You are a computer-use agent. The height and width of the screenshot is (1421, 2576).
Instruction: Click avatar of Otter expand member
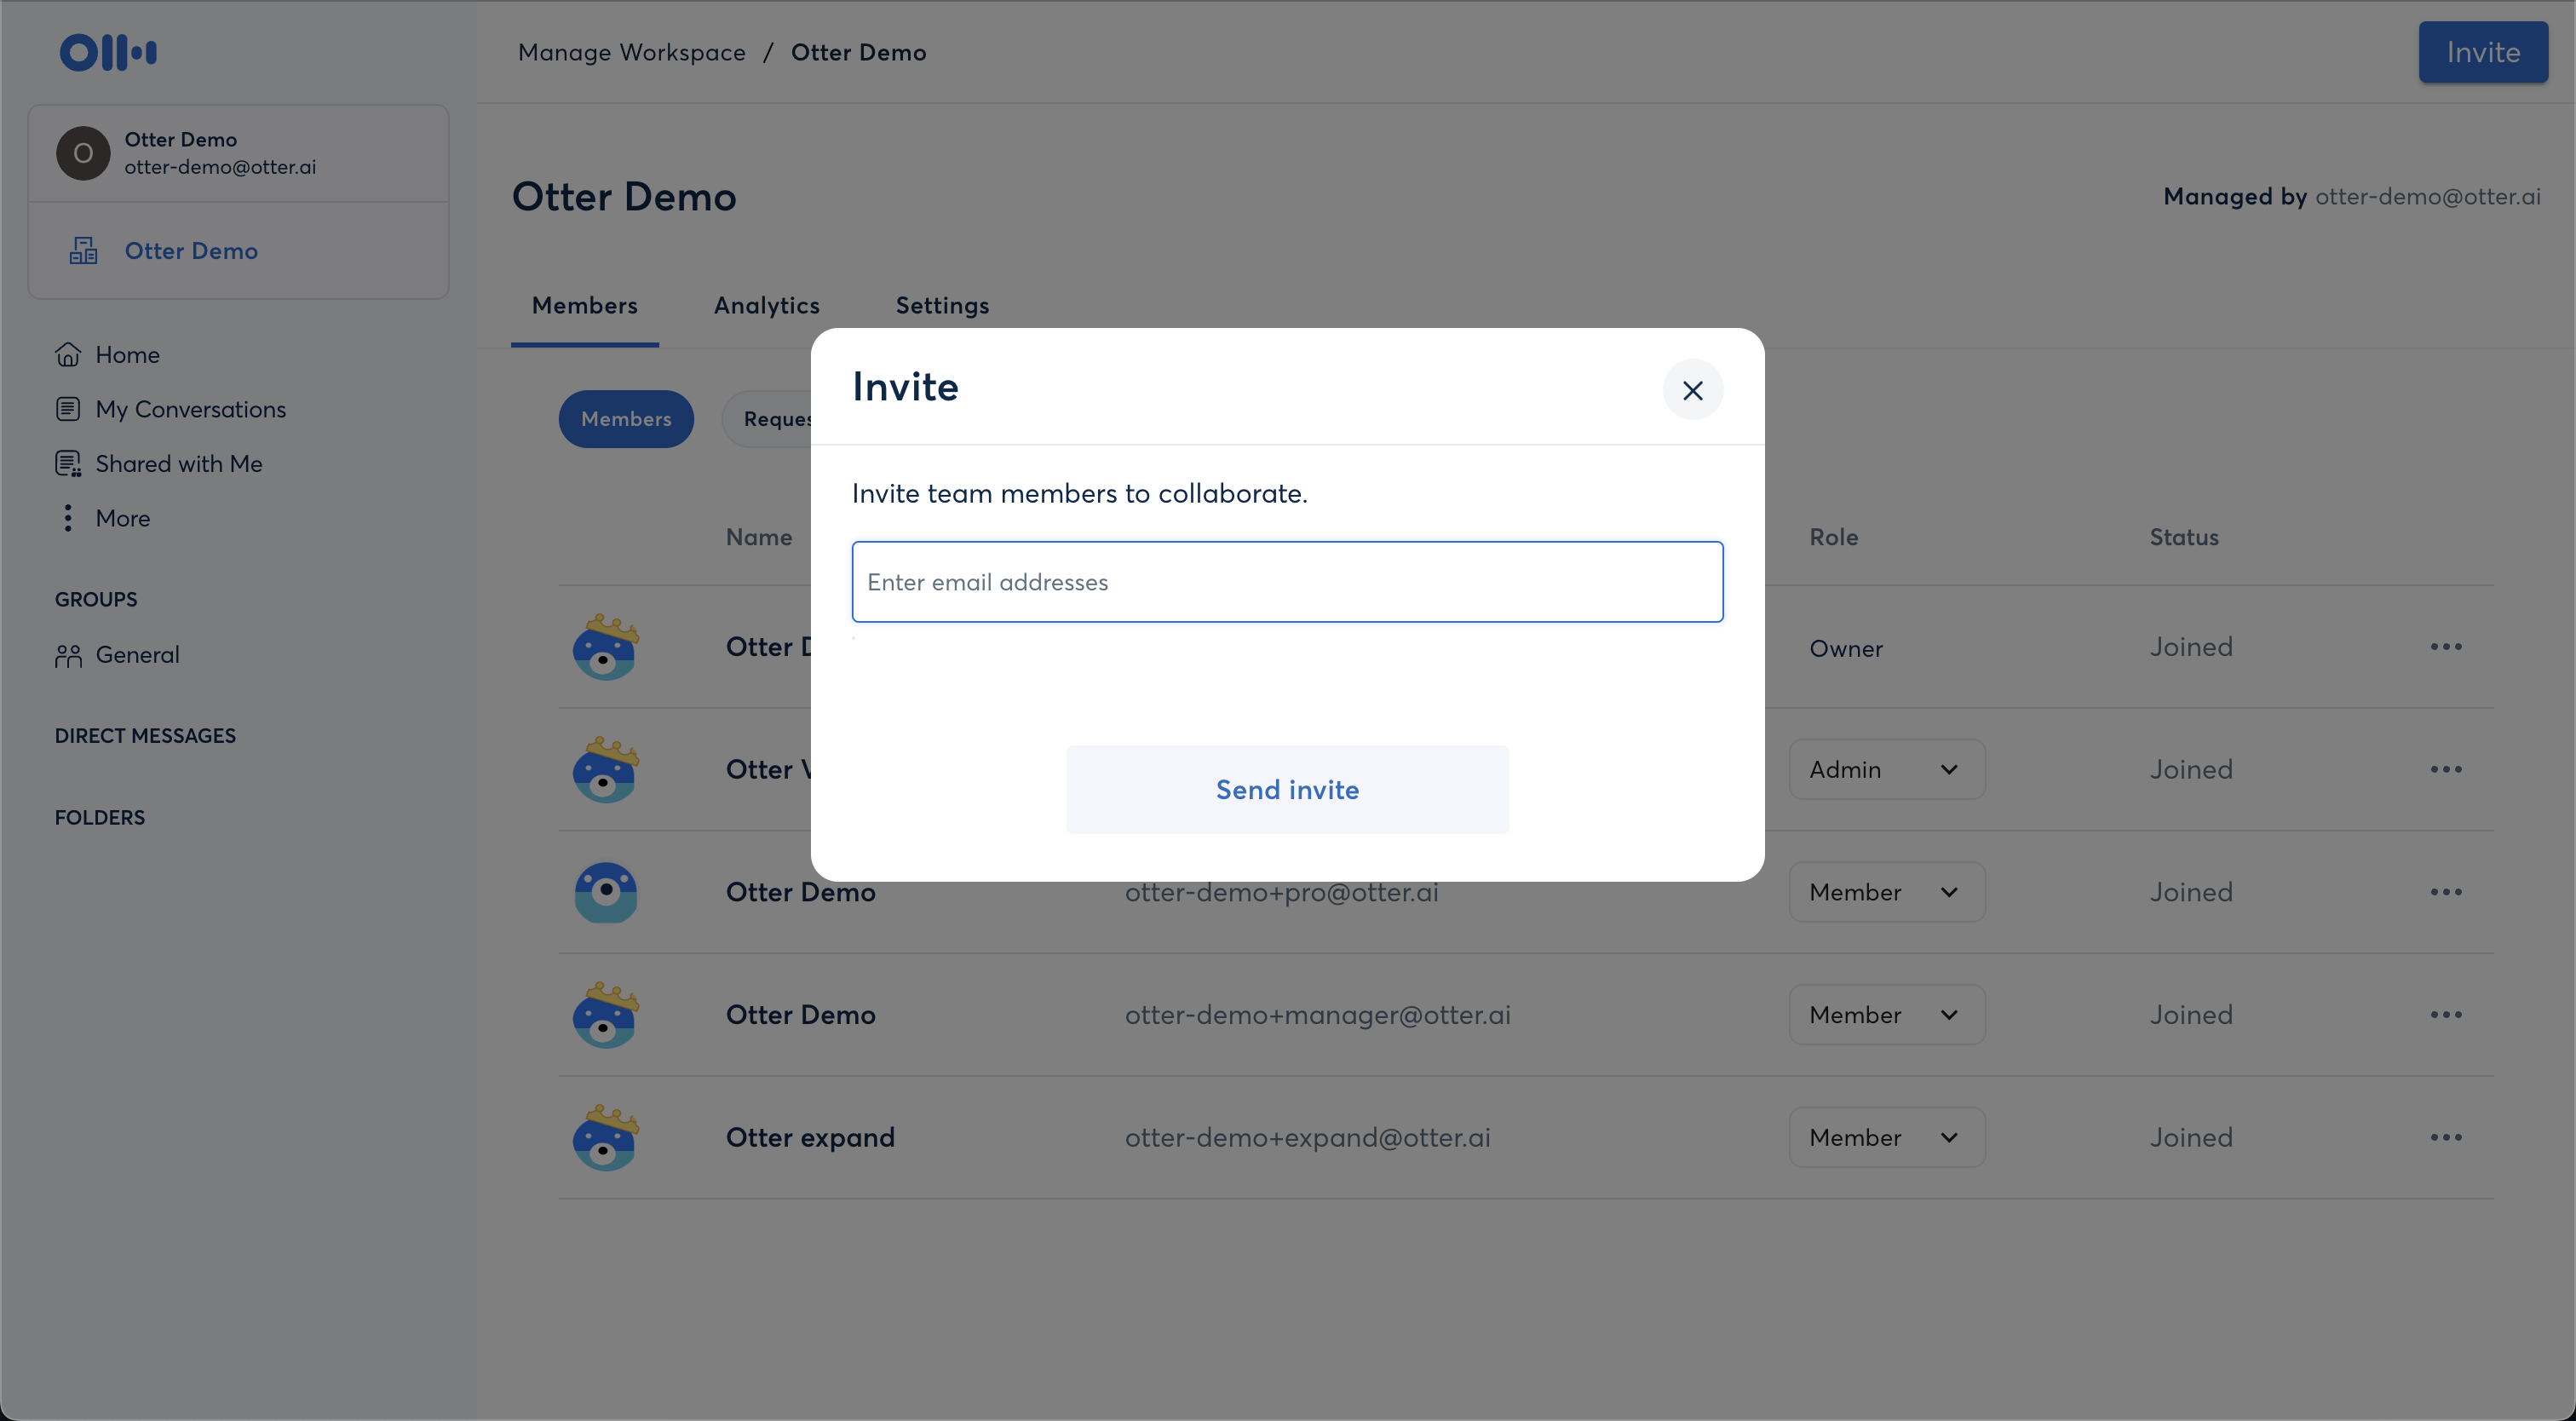point(605,1138)
